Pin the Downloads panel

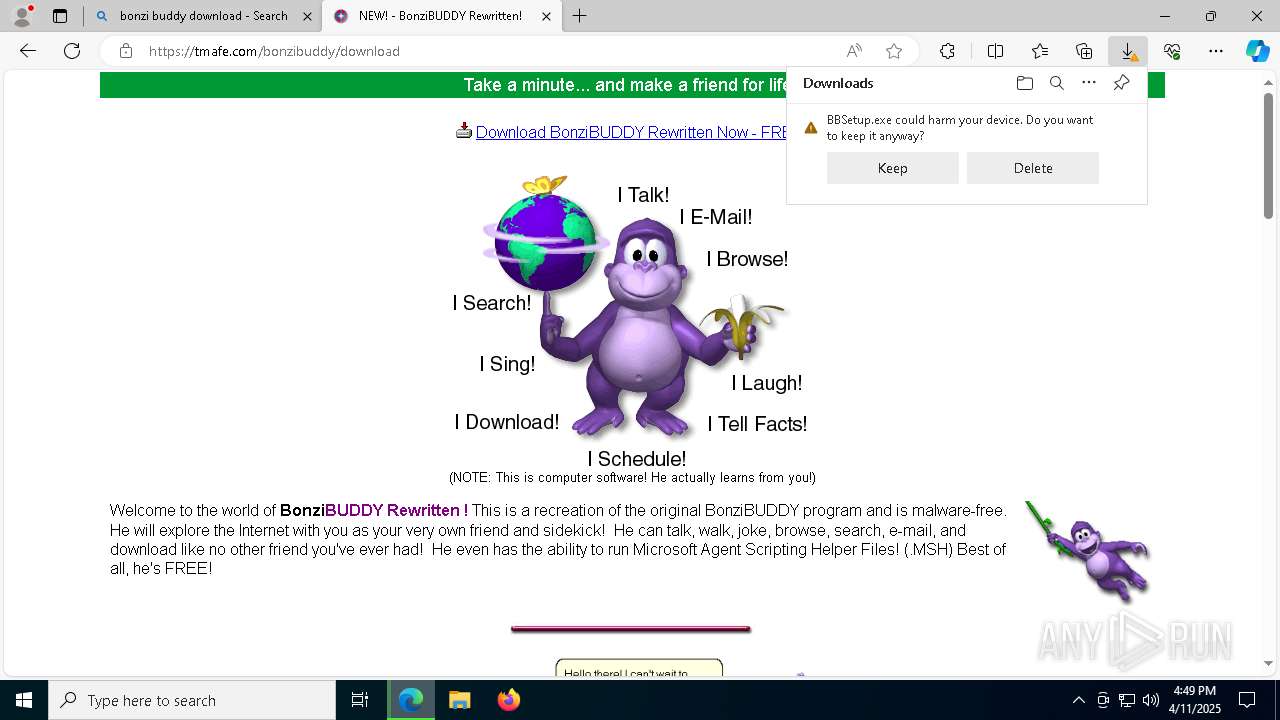[x=1121, y=83]
